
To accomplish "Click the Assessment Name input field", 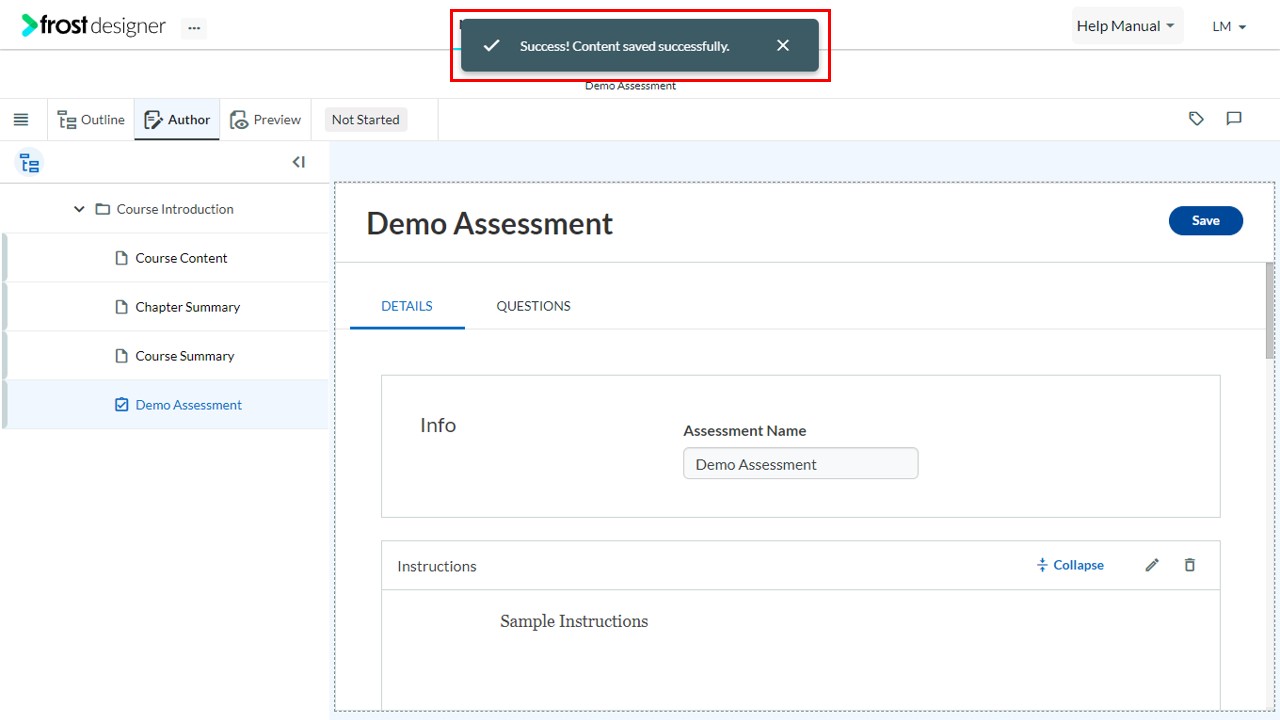I will click(800, 464).
